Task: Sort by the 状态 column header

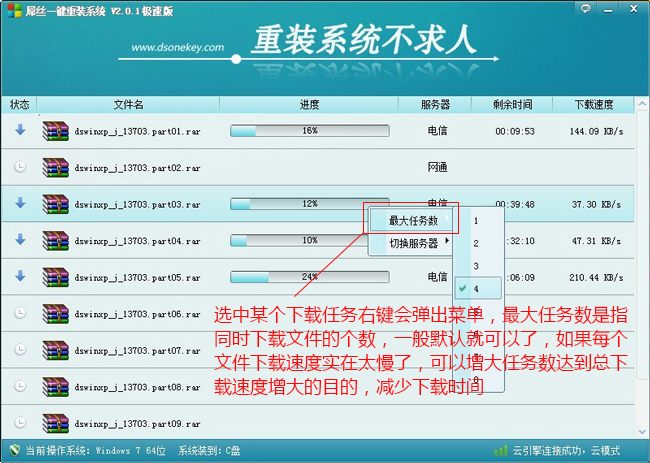Action: tap(19, 104)
